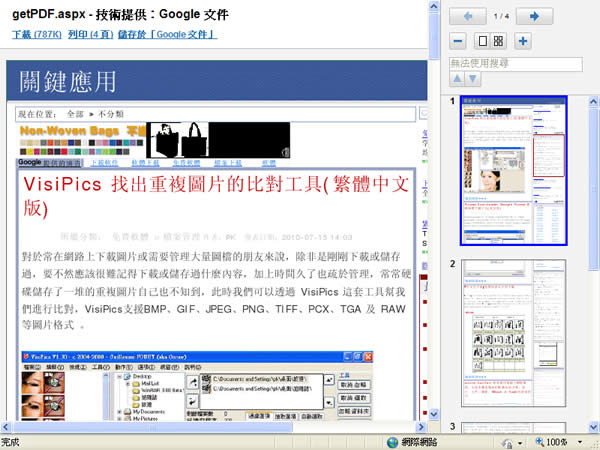600x450 pixels.
Task: Click the zoom magnifier icon in status bar
Action: point(540,442)
